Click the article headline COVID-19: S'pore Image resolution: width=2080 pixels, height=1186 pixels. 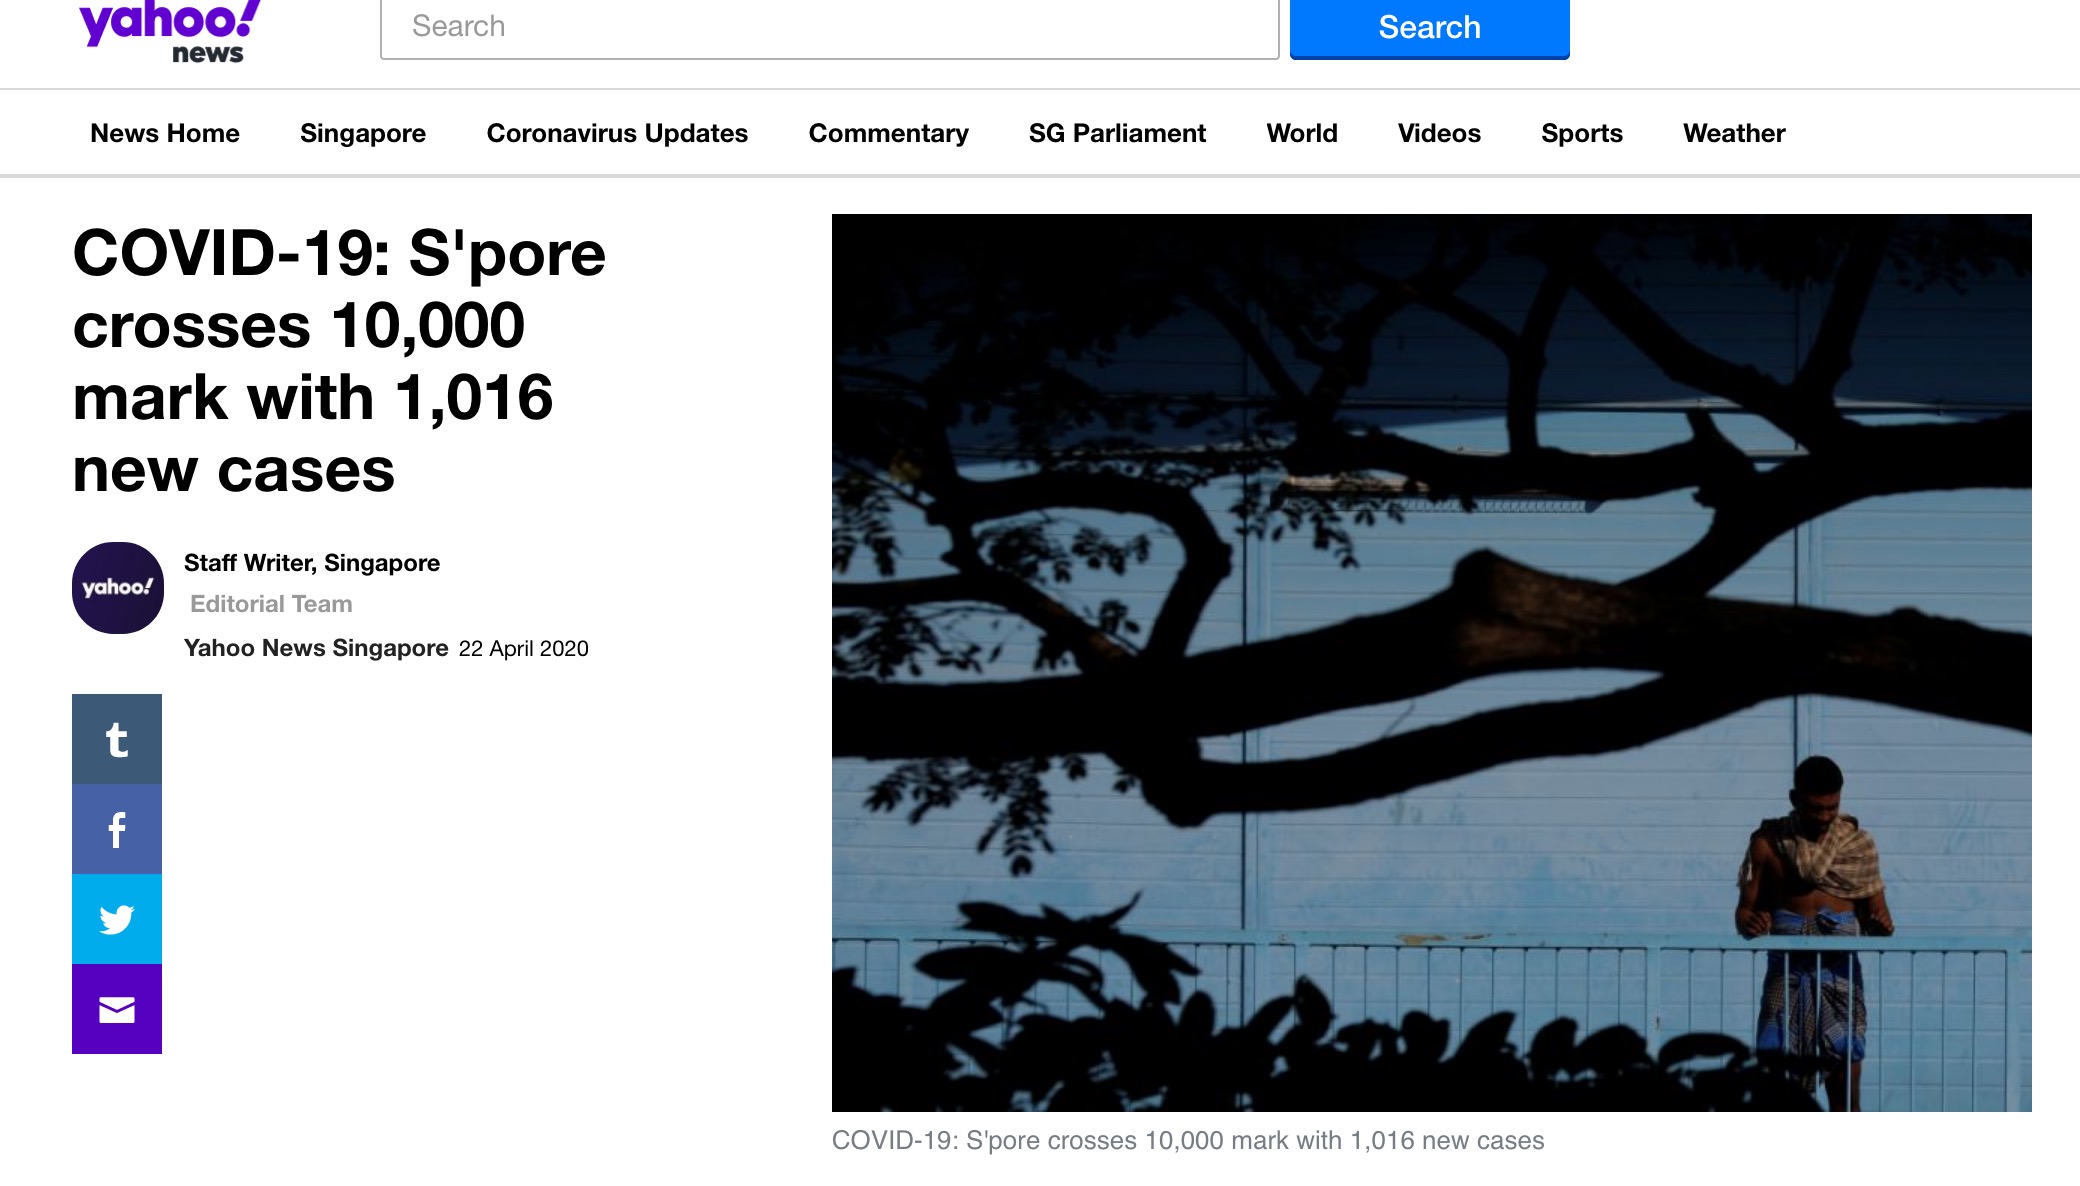[x=339, y=361]
